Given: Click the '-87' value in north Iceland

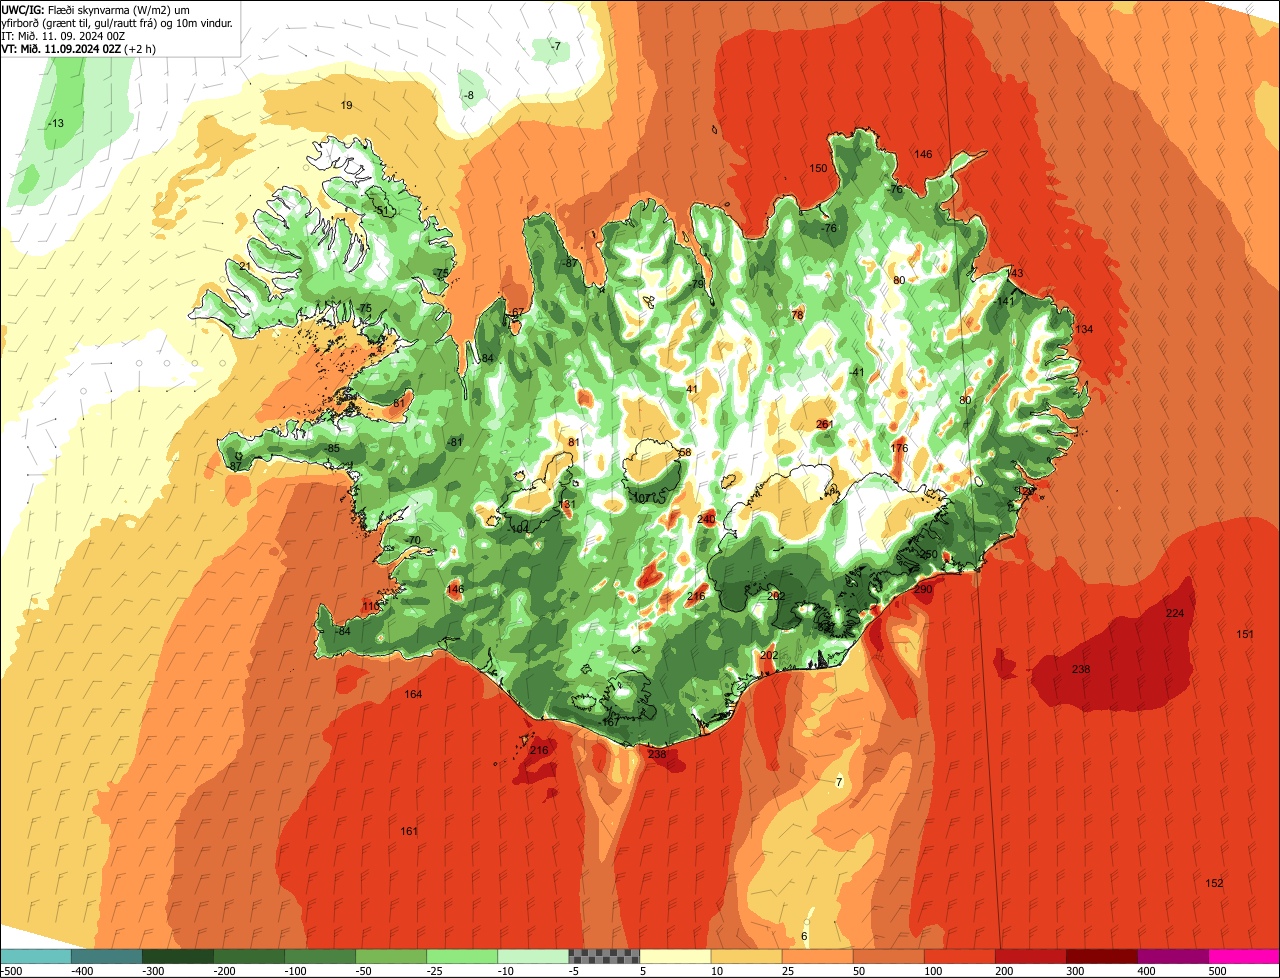Looking at the screenshot, I should pyautogui.click(x=570, y=263).
